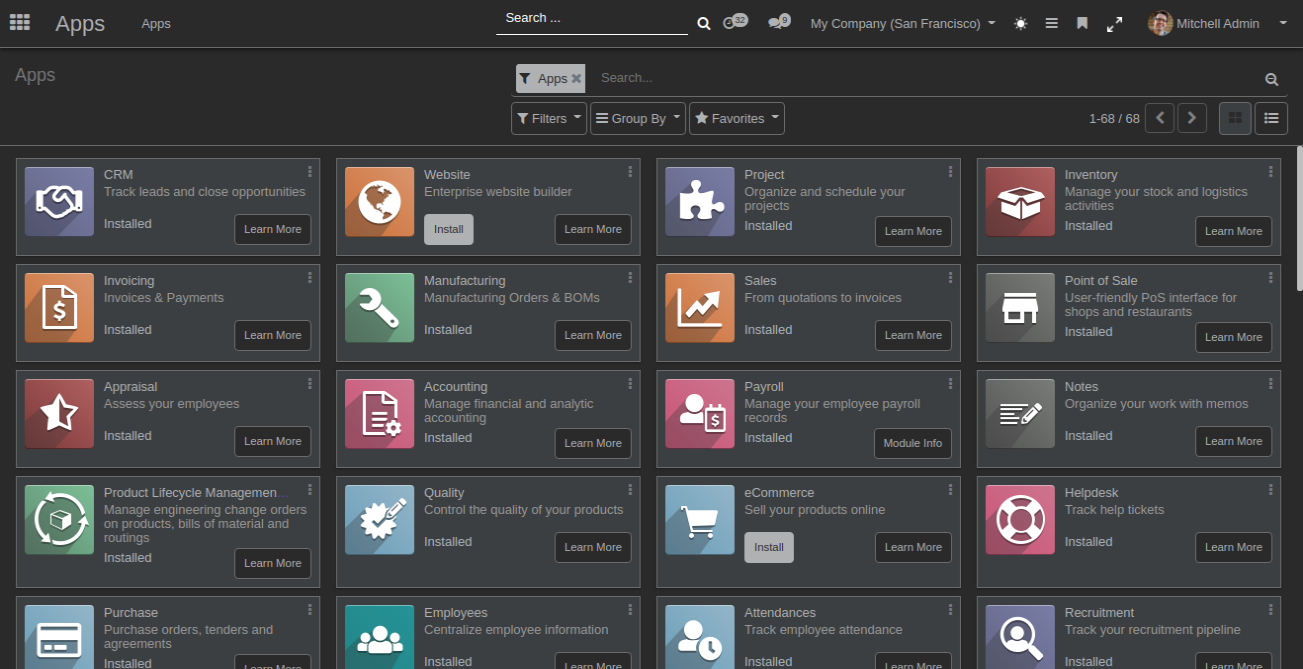Open the Helpdesk lifebuoy app icon
1303x669 pixels.
coord(1020,520)
